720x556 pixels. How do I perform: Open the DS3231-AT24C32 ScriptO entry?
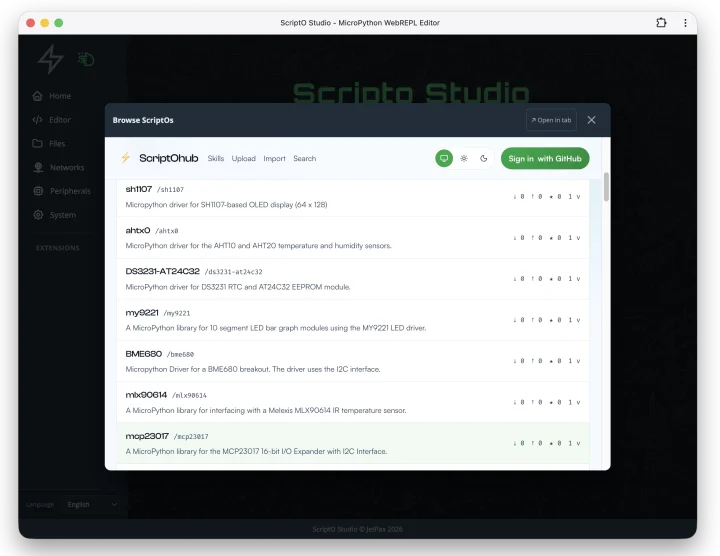(x=353, y=279)
